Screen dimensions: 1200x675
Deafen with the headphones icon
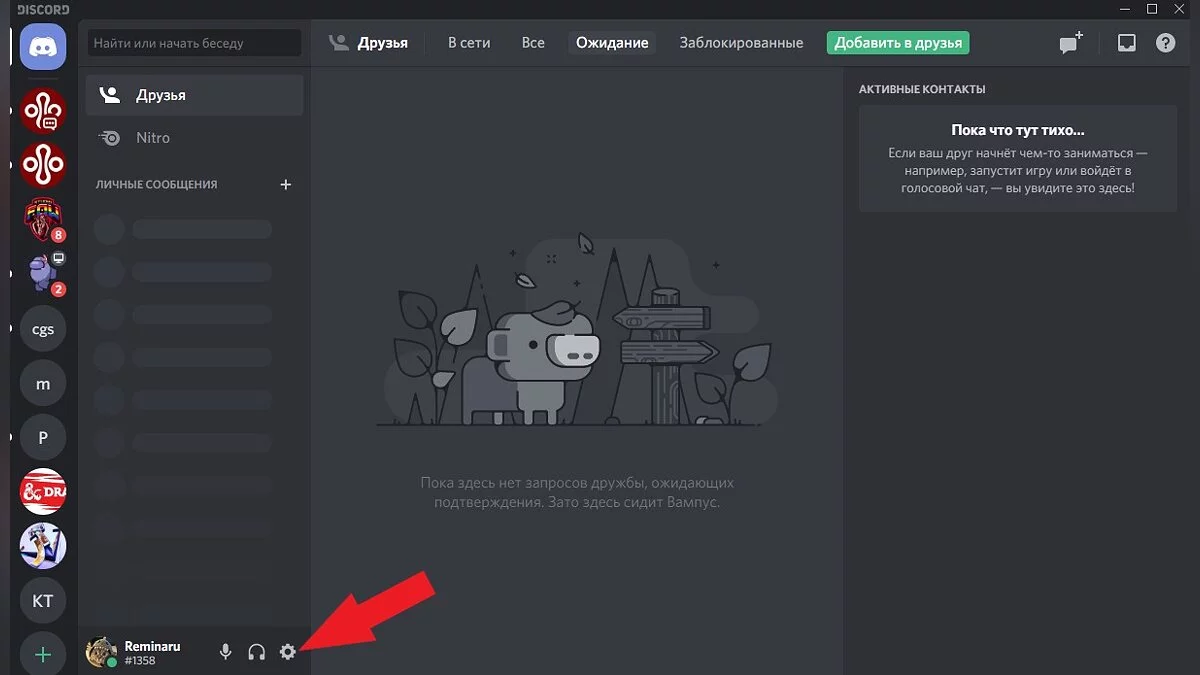click(x=257, y=652)
